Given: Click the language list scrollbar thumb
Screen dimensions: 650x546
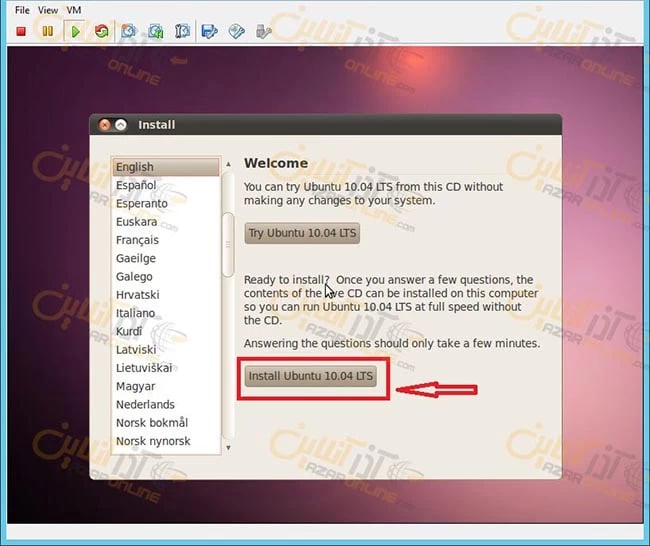Looking at the screenshot, I should pyautogui.click(x=228, y=245).
